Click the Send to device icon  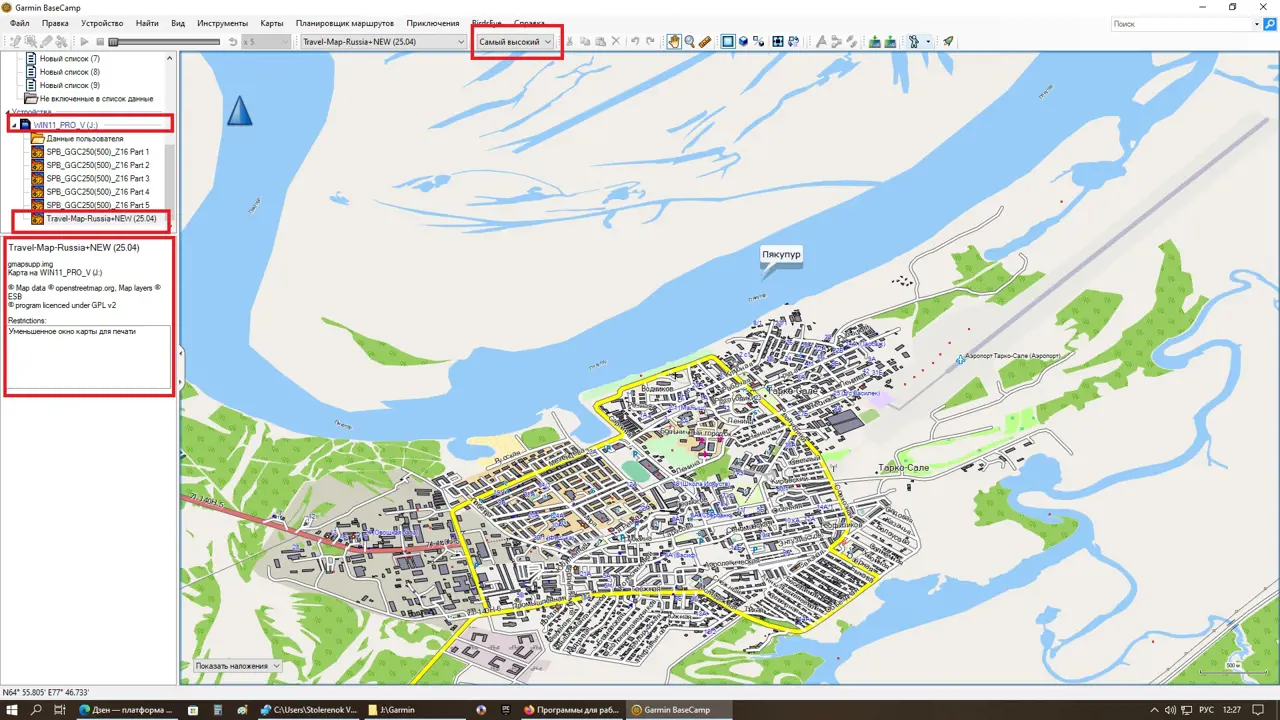[x=875, y=42]
